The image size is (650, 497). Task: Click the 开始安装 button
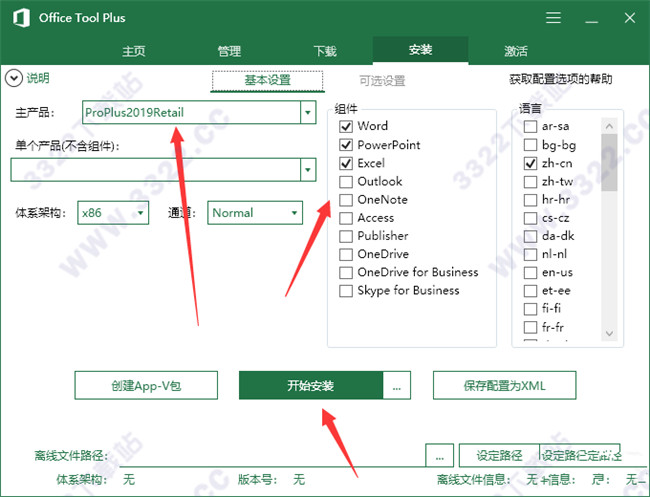(x=311, y=385)
